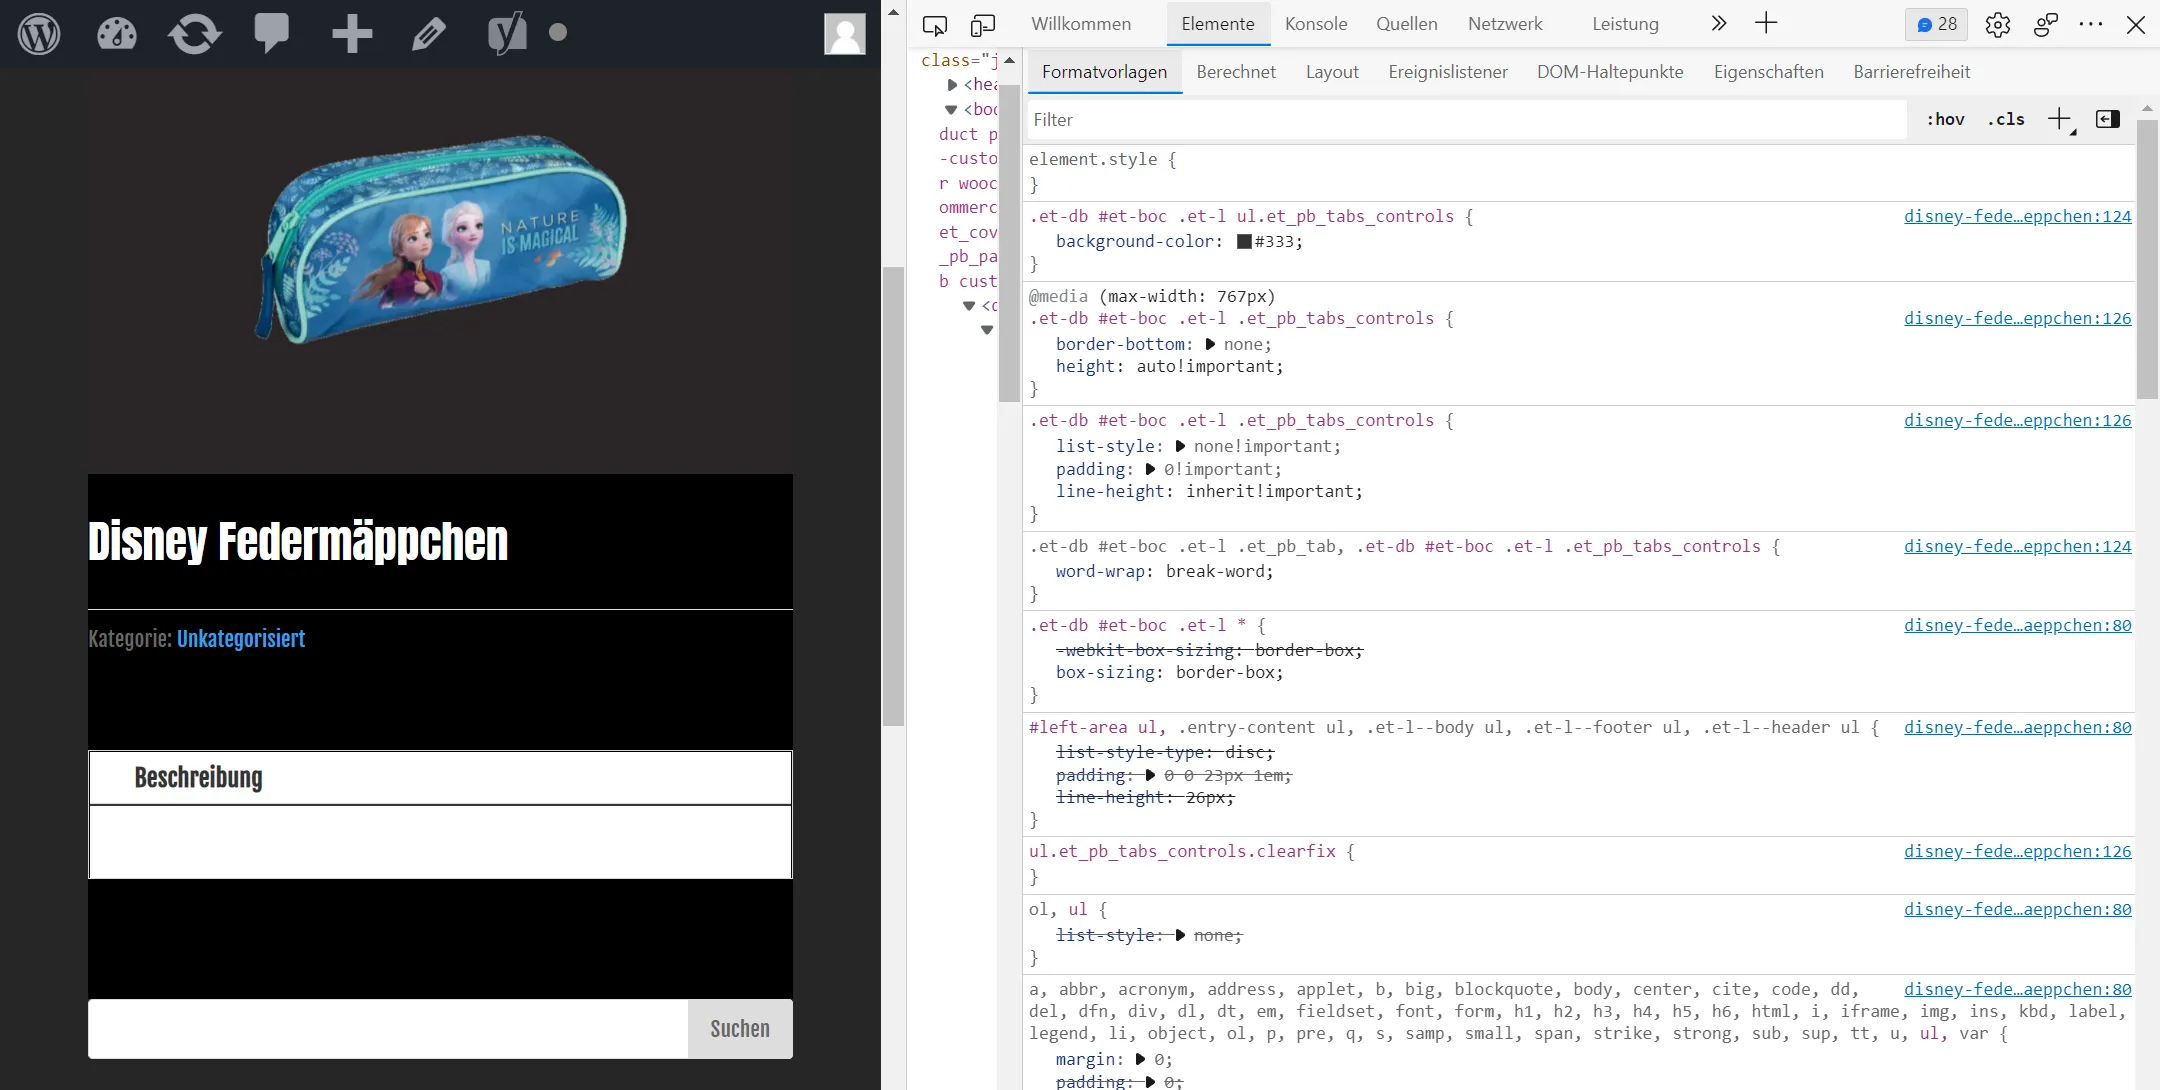The height and width of the screenshot is (1090, 2160).
Task: Toggle device emulation icon
Action: coord(983,25)
